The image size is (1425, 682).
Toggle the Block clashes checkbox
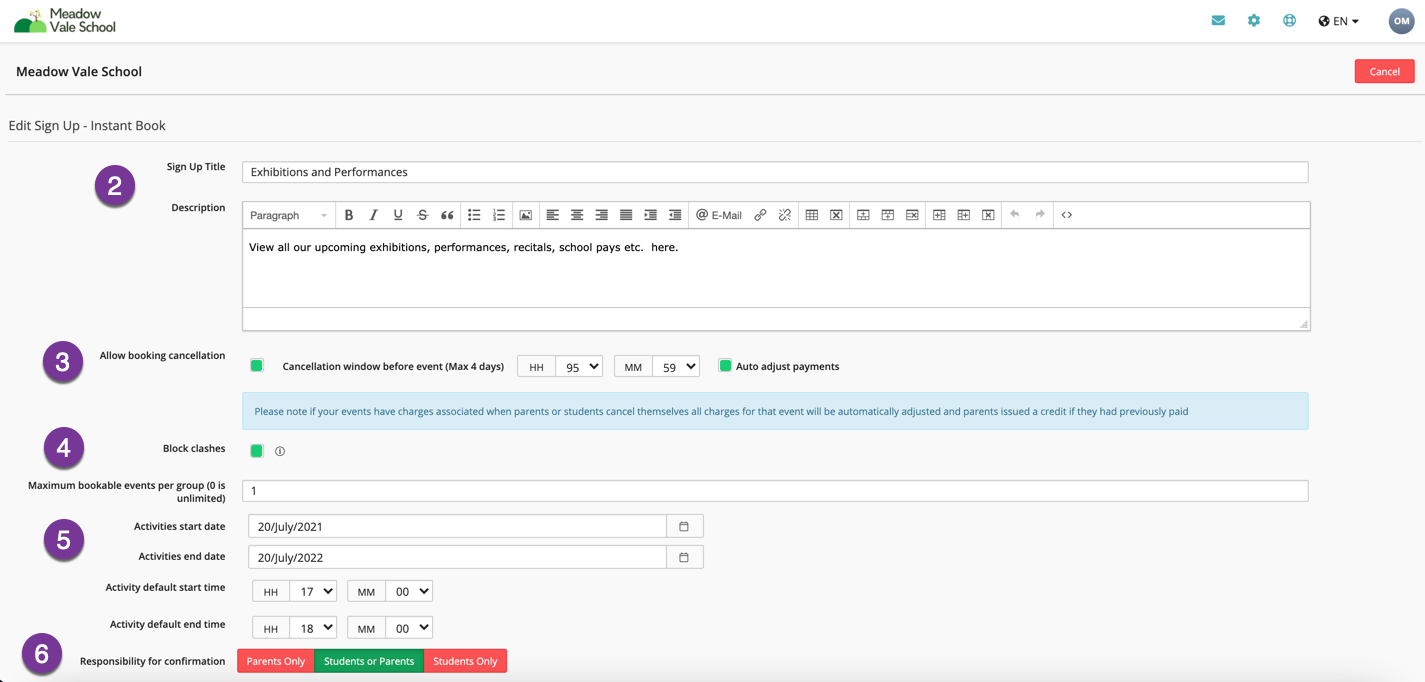point(257,451)
